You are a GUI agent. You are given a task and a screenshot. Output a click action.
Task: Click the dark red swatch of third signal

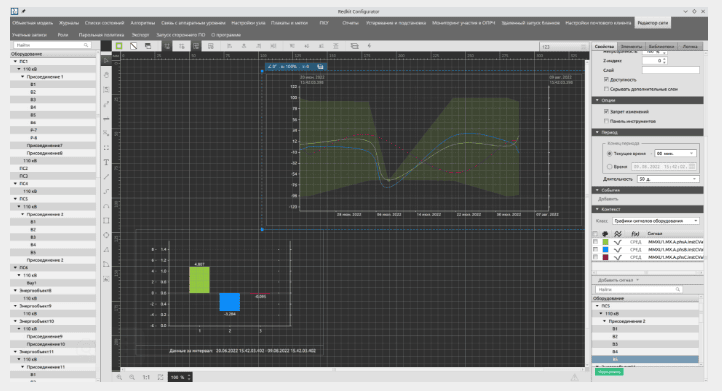pyautogui.click(x=606, y=257)
